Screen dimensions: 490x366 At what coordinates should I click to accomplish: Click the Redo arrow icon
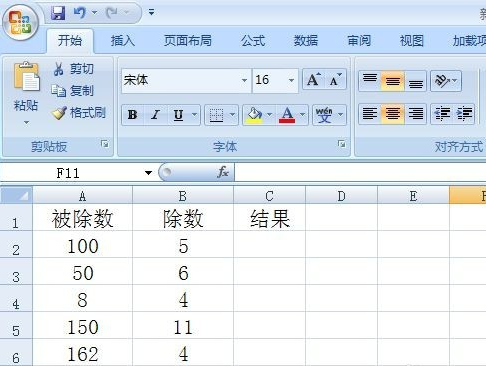click(111, 13)
